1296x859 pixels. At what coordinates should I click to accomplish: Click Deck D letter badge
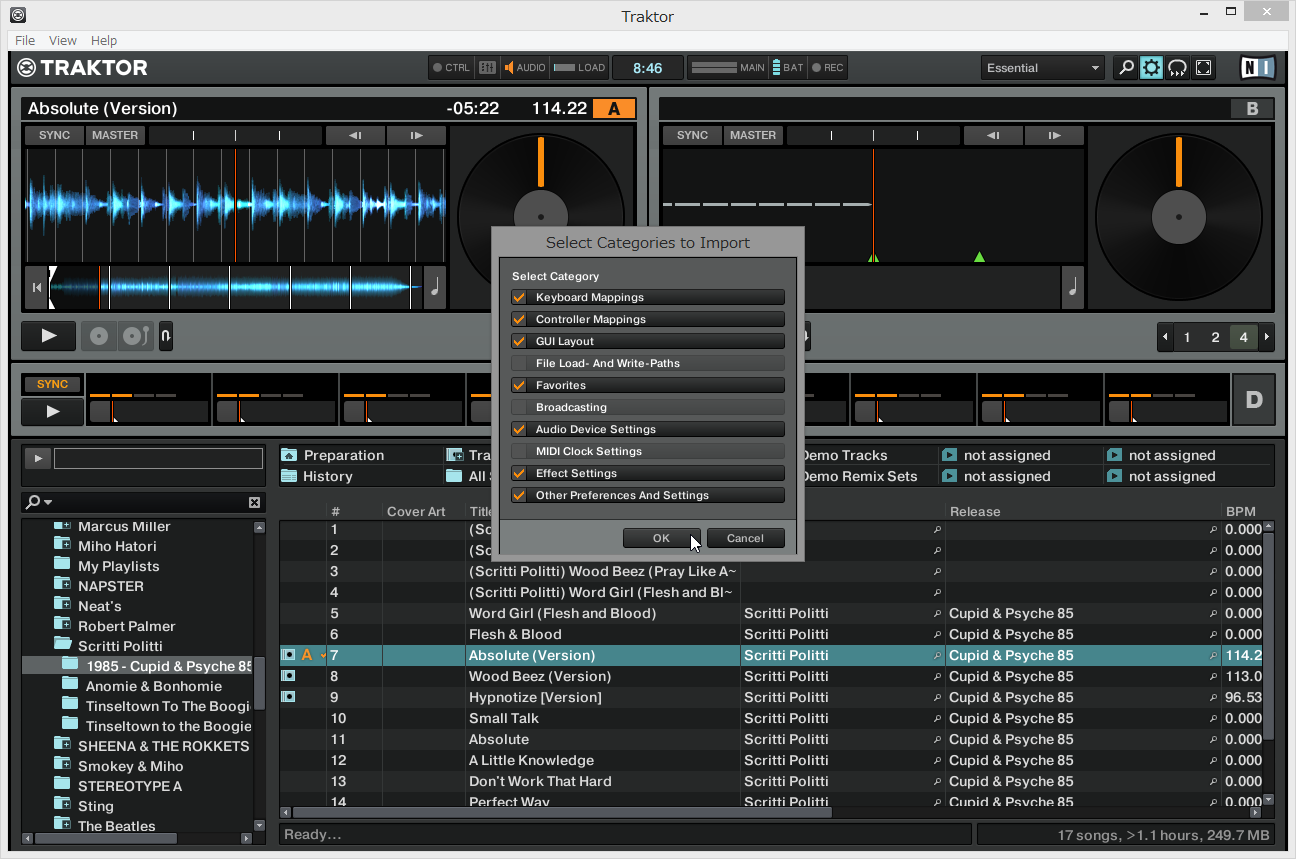(x=1254, y=400)
